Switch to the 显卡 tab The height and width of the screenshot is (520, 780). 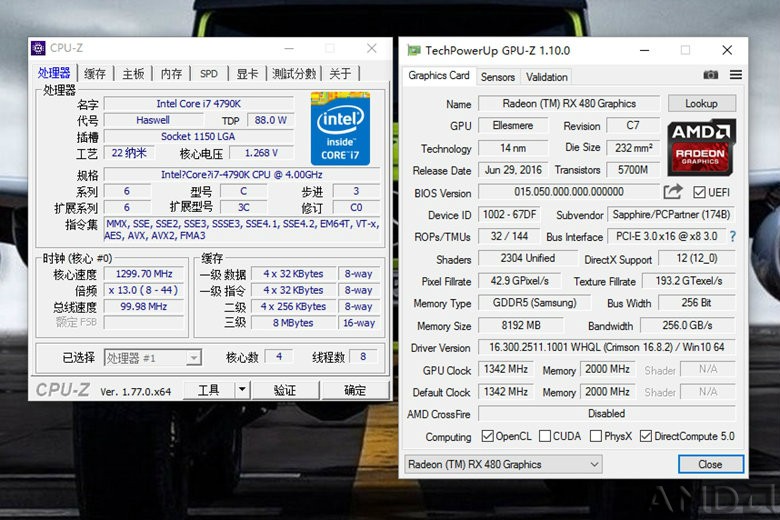pos(247,74)
